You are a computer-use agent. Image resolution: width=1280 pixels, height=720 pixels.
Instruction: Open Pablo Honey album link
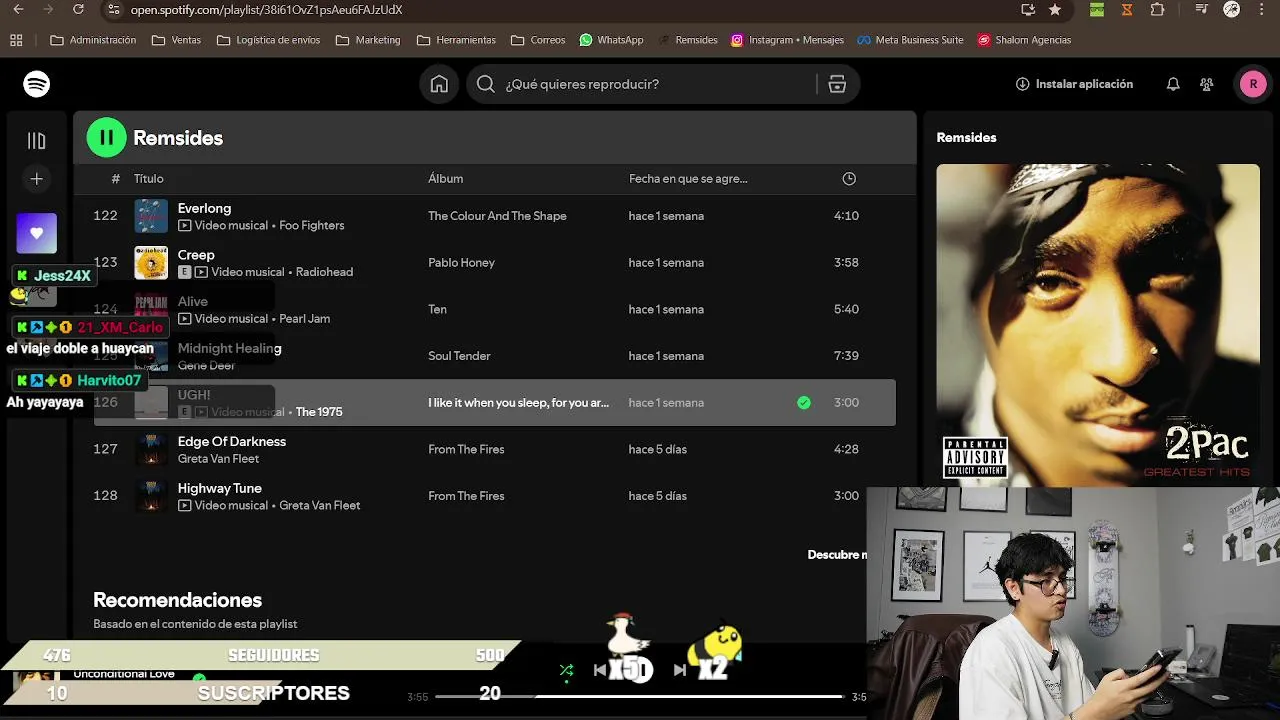point(461,263)
